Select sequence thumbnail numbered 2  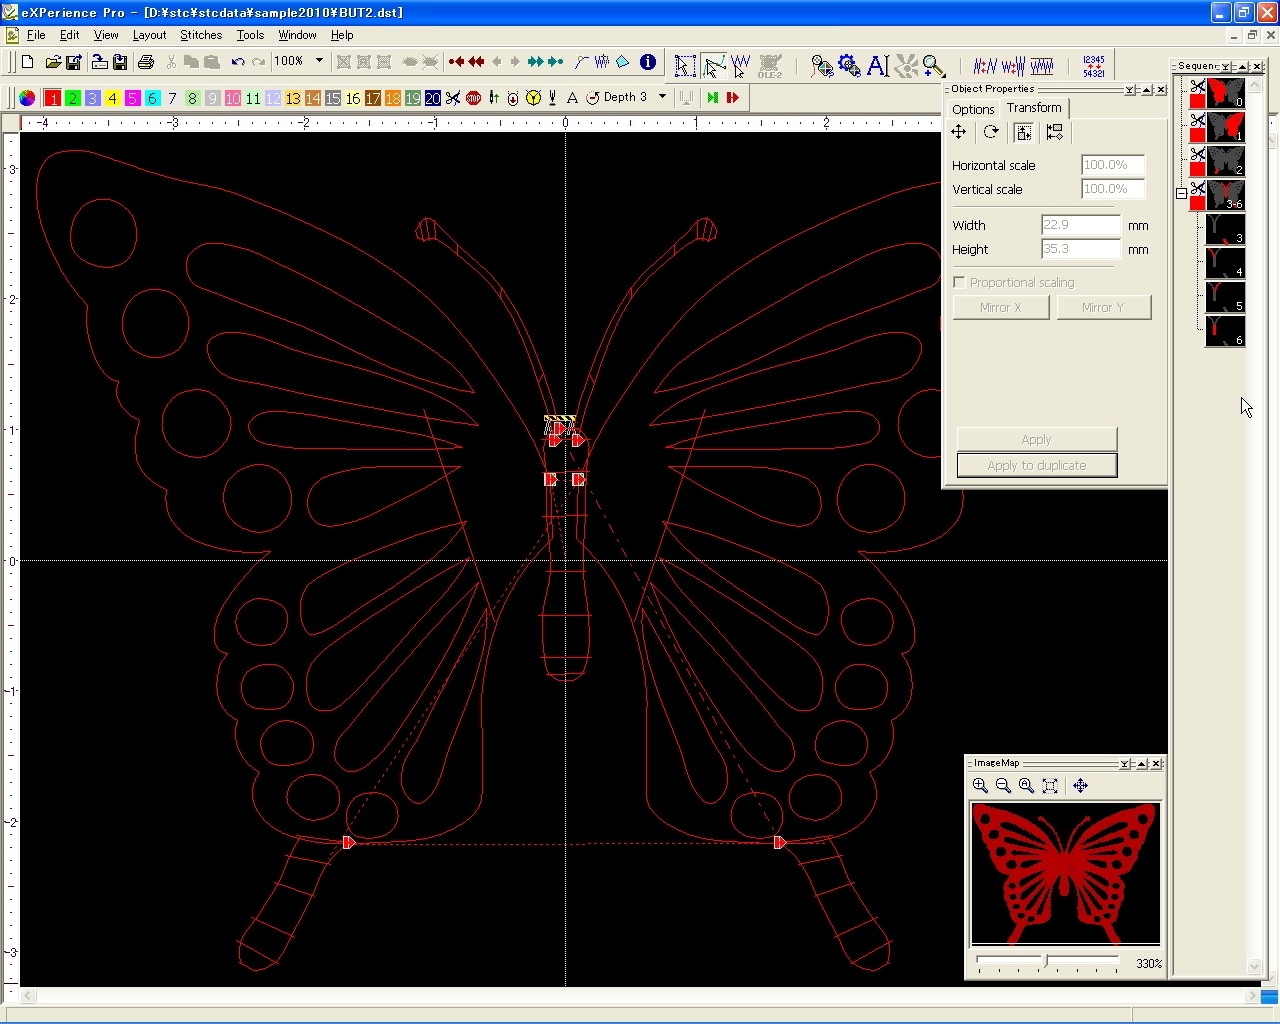pos(1225,161)
